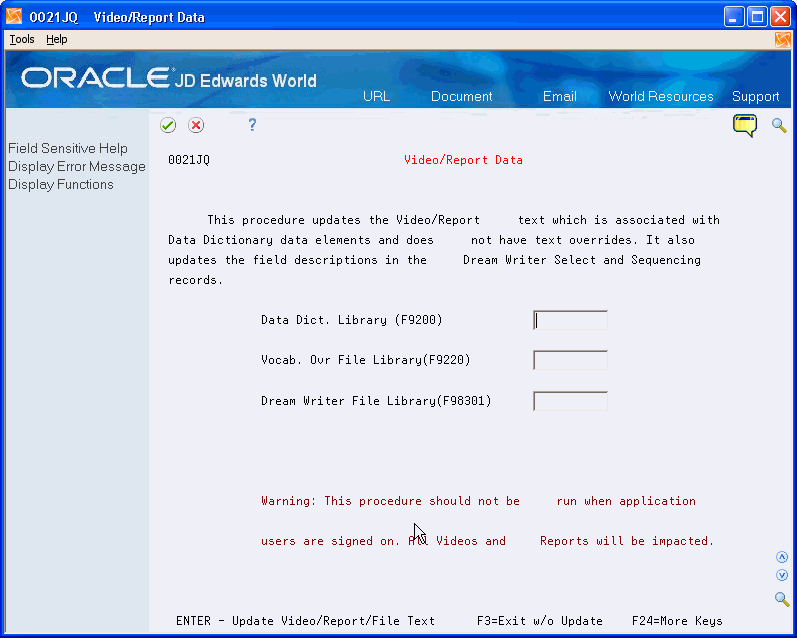The height and width of the screenshot is (638, 797).
Task: Focus the Vocab. Ovr File Library field
Action: tap(570, 360)
